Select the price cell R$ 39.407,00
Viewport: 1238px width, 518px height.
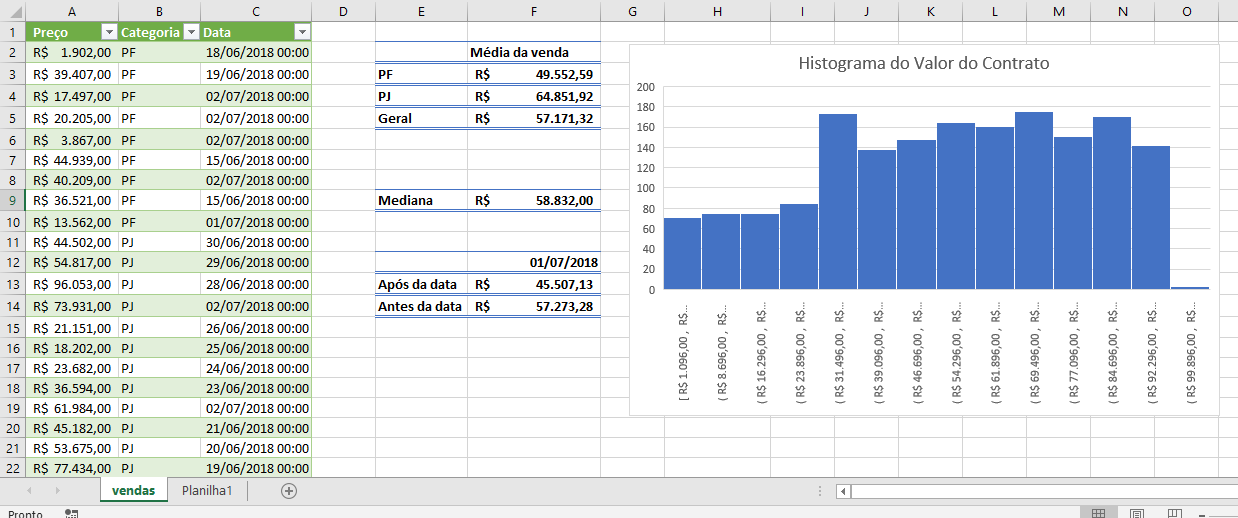tap(71, 74)
